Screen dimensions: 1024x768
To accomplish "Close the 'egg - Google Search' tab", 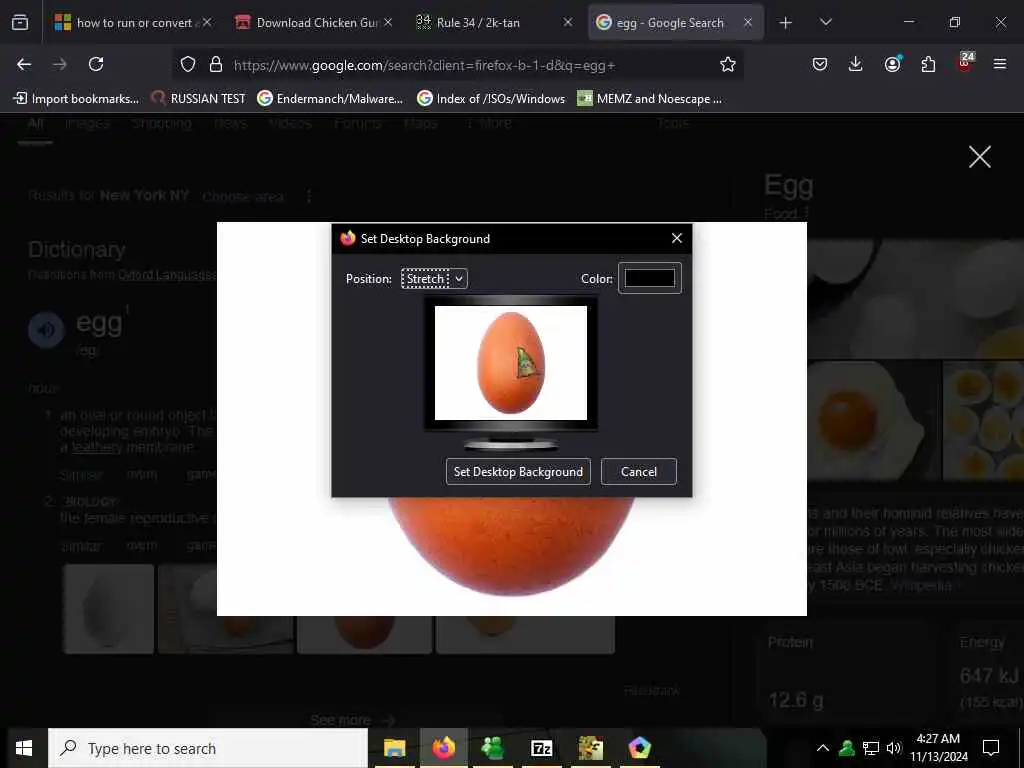I will 748,22.
